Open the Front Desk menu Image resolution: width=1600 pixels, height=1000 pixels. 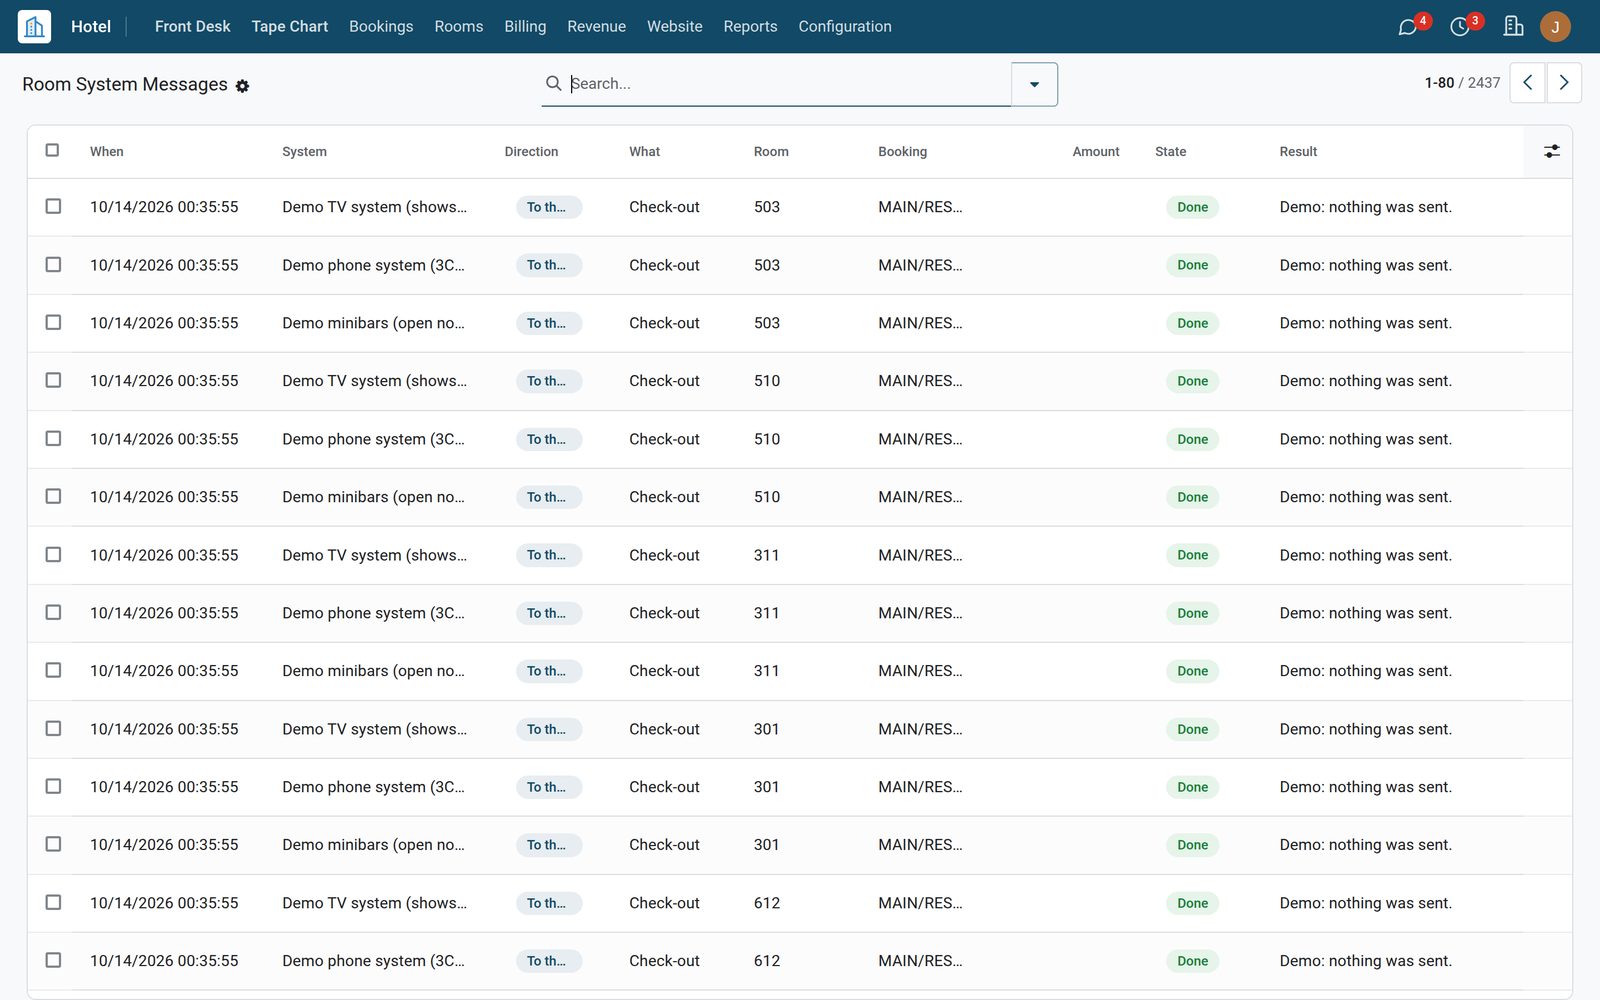pyautogui.click(x=192, y=26)
